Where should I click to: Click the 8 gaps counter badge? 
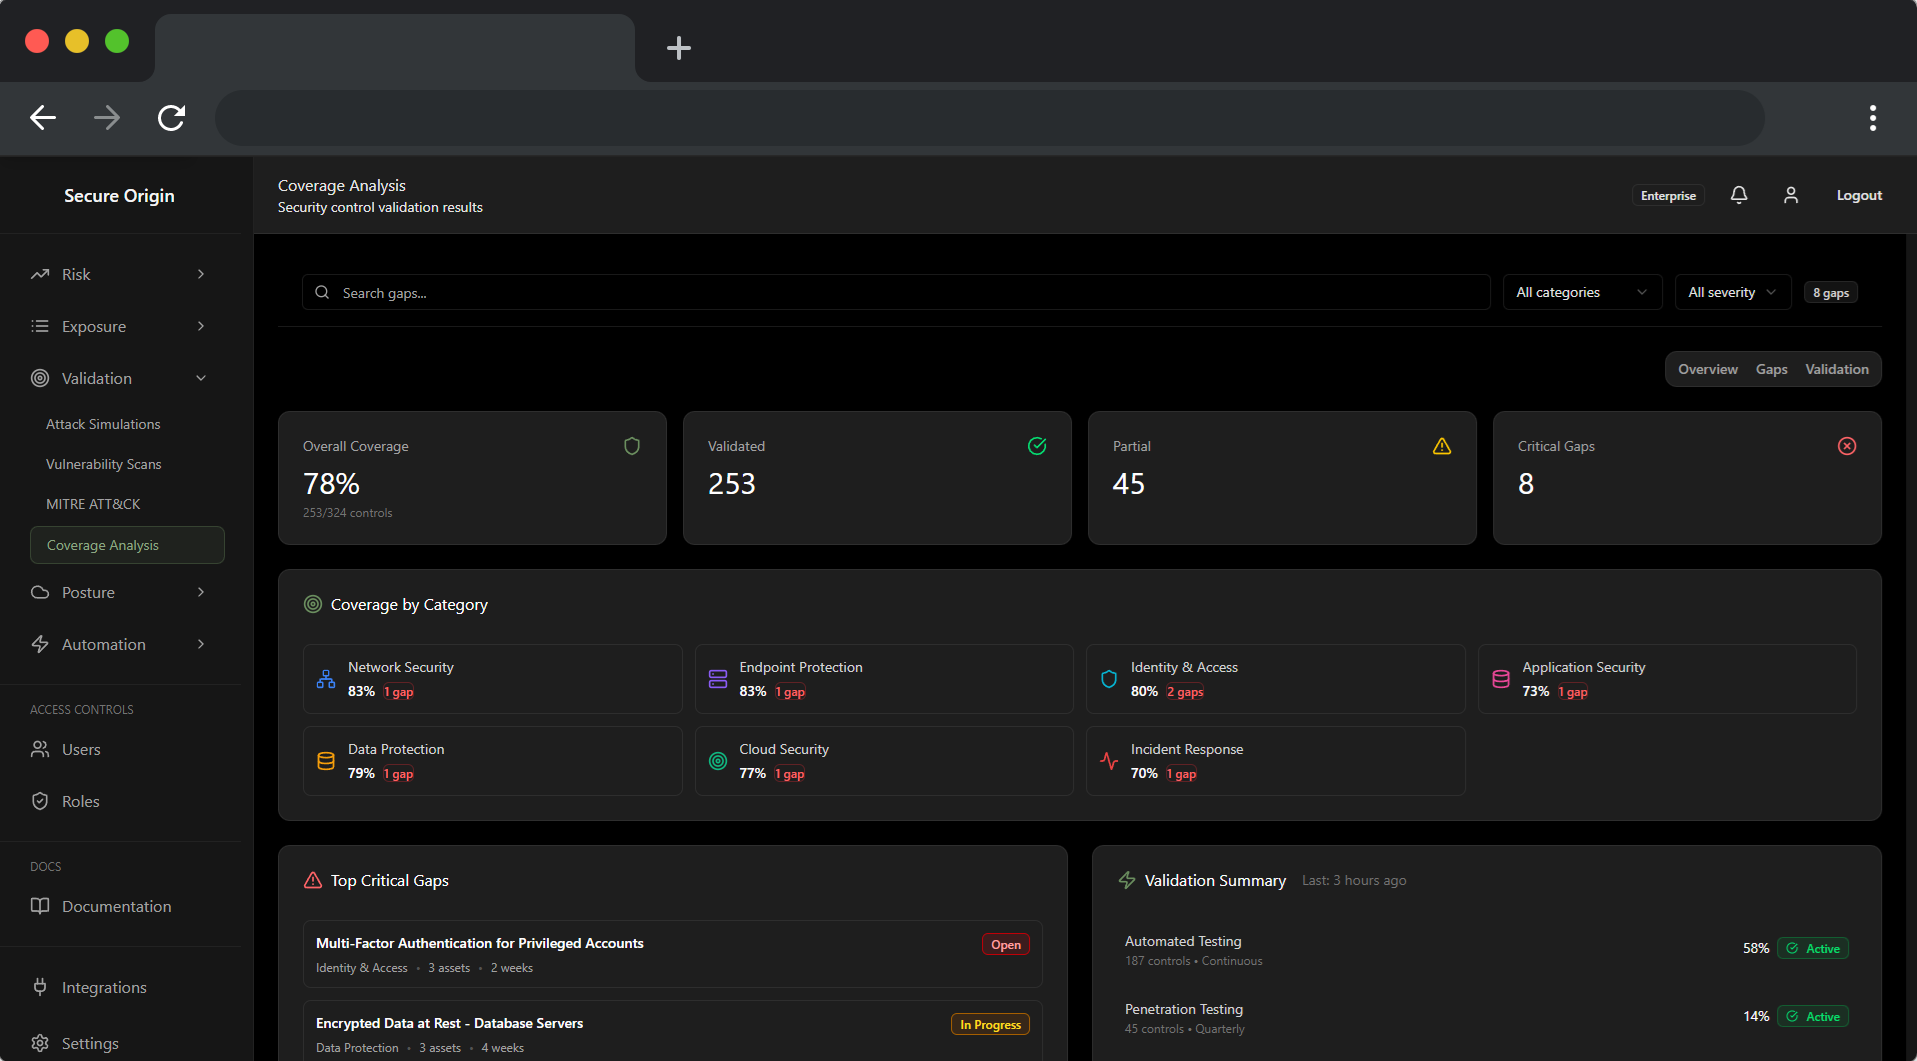[x=1831, y=292]
